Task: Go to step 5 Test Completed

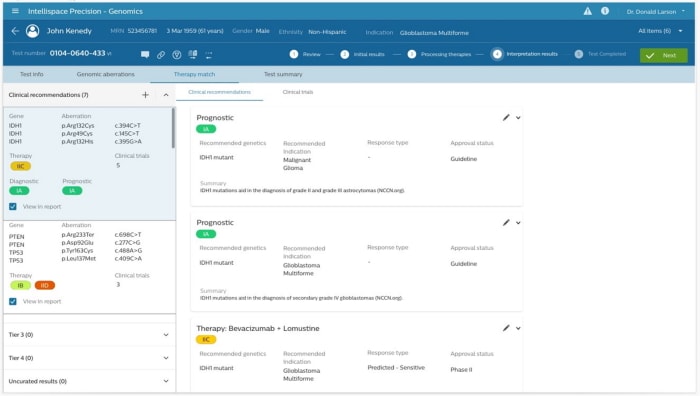Action: click(x=600, y=54)
